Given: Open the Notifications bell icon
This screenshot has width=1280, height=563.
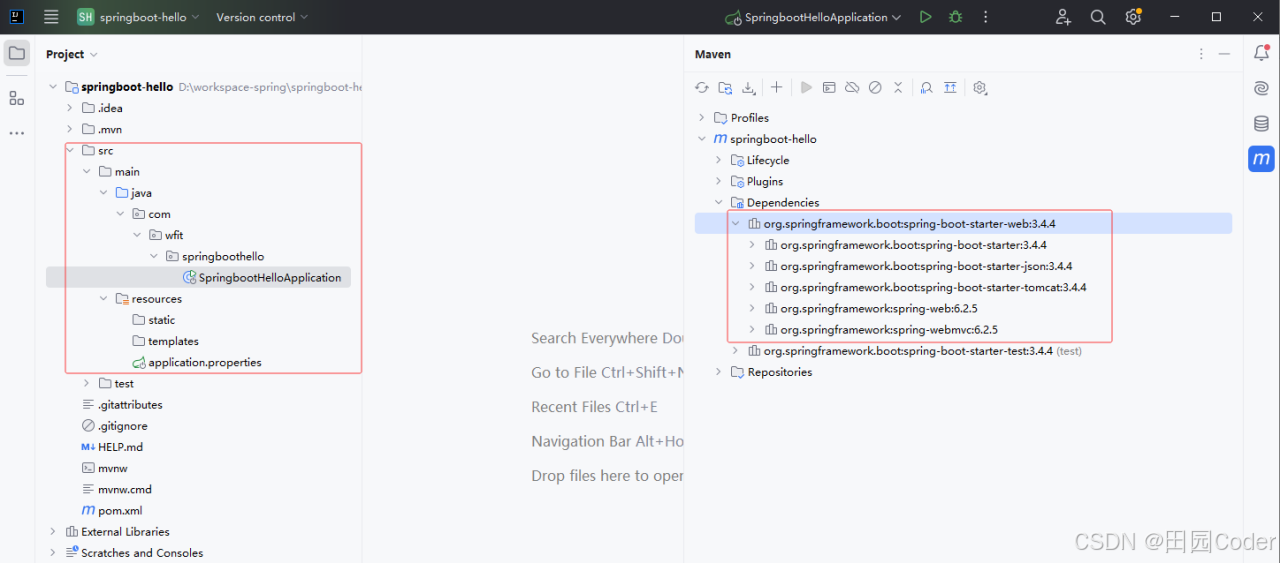Looking at the screenshot, I should (x=1261, y=54).
